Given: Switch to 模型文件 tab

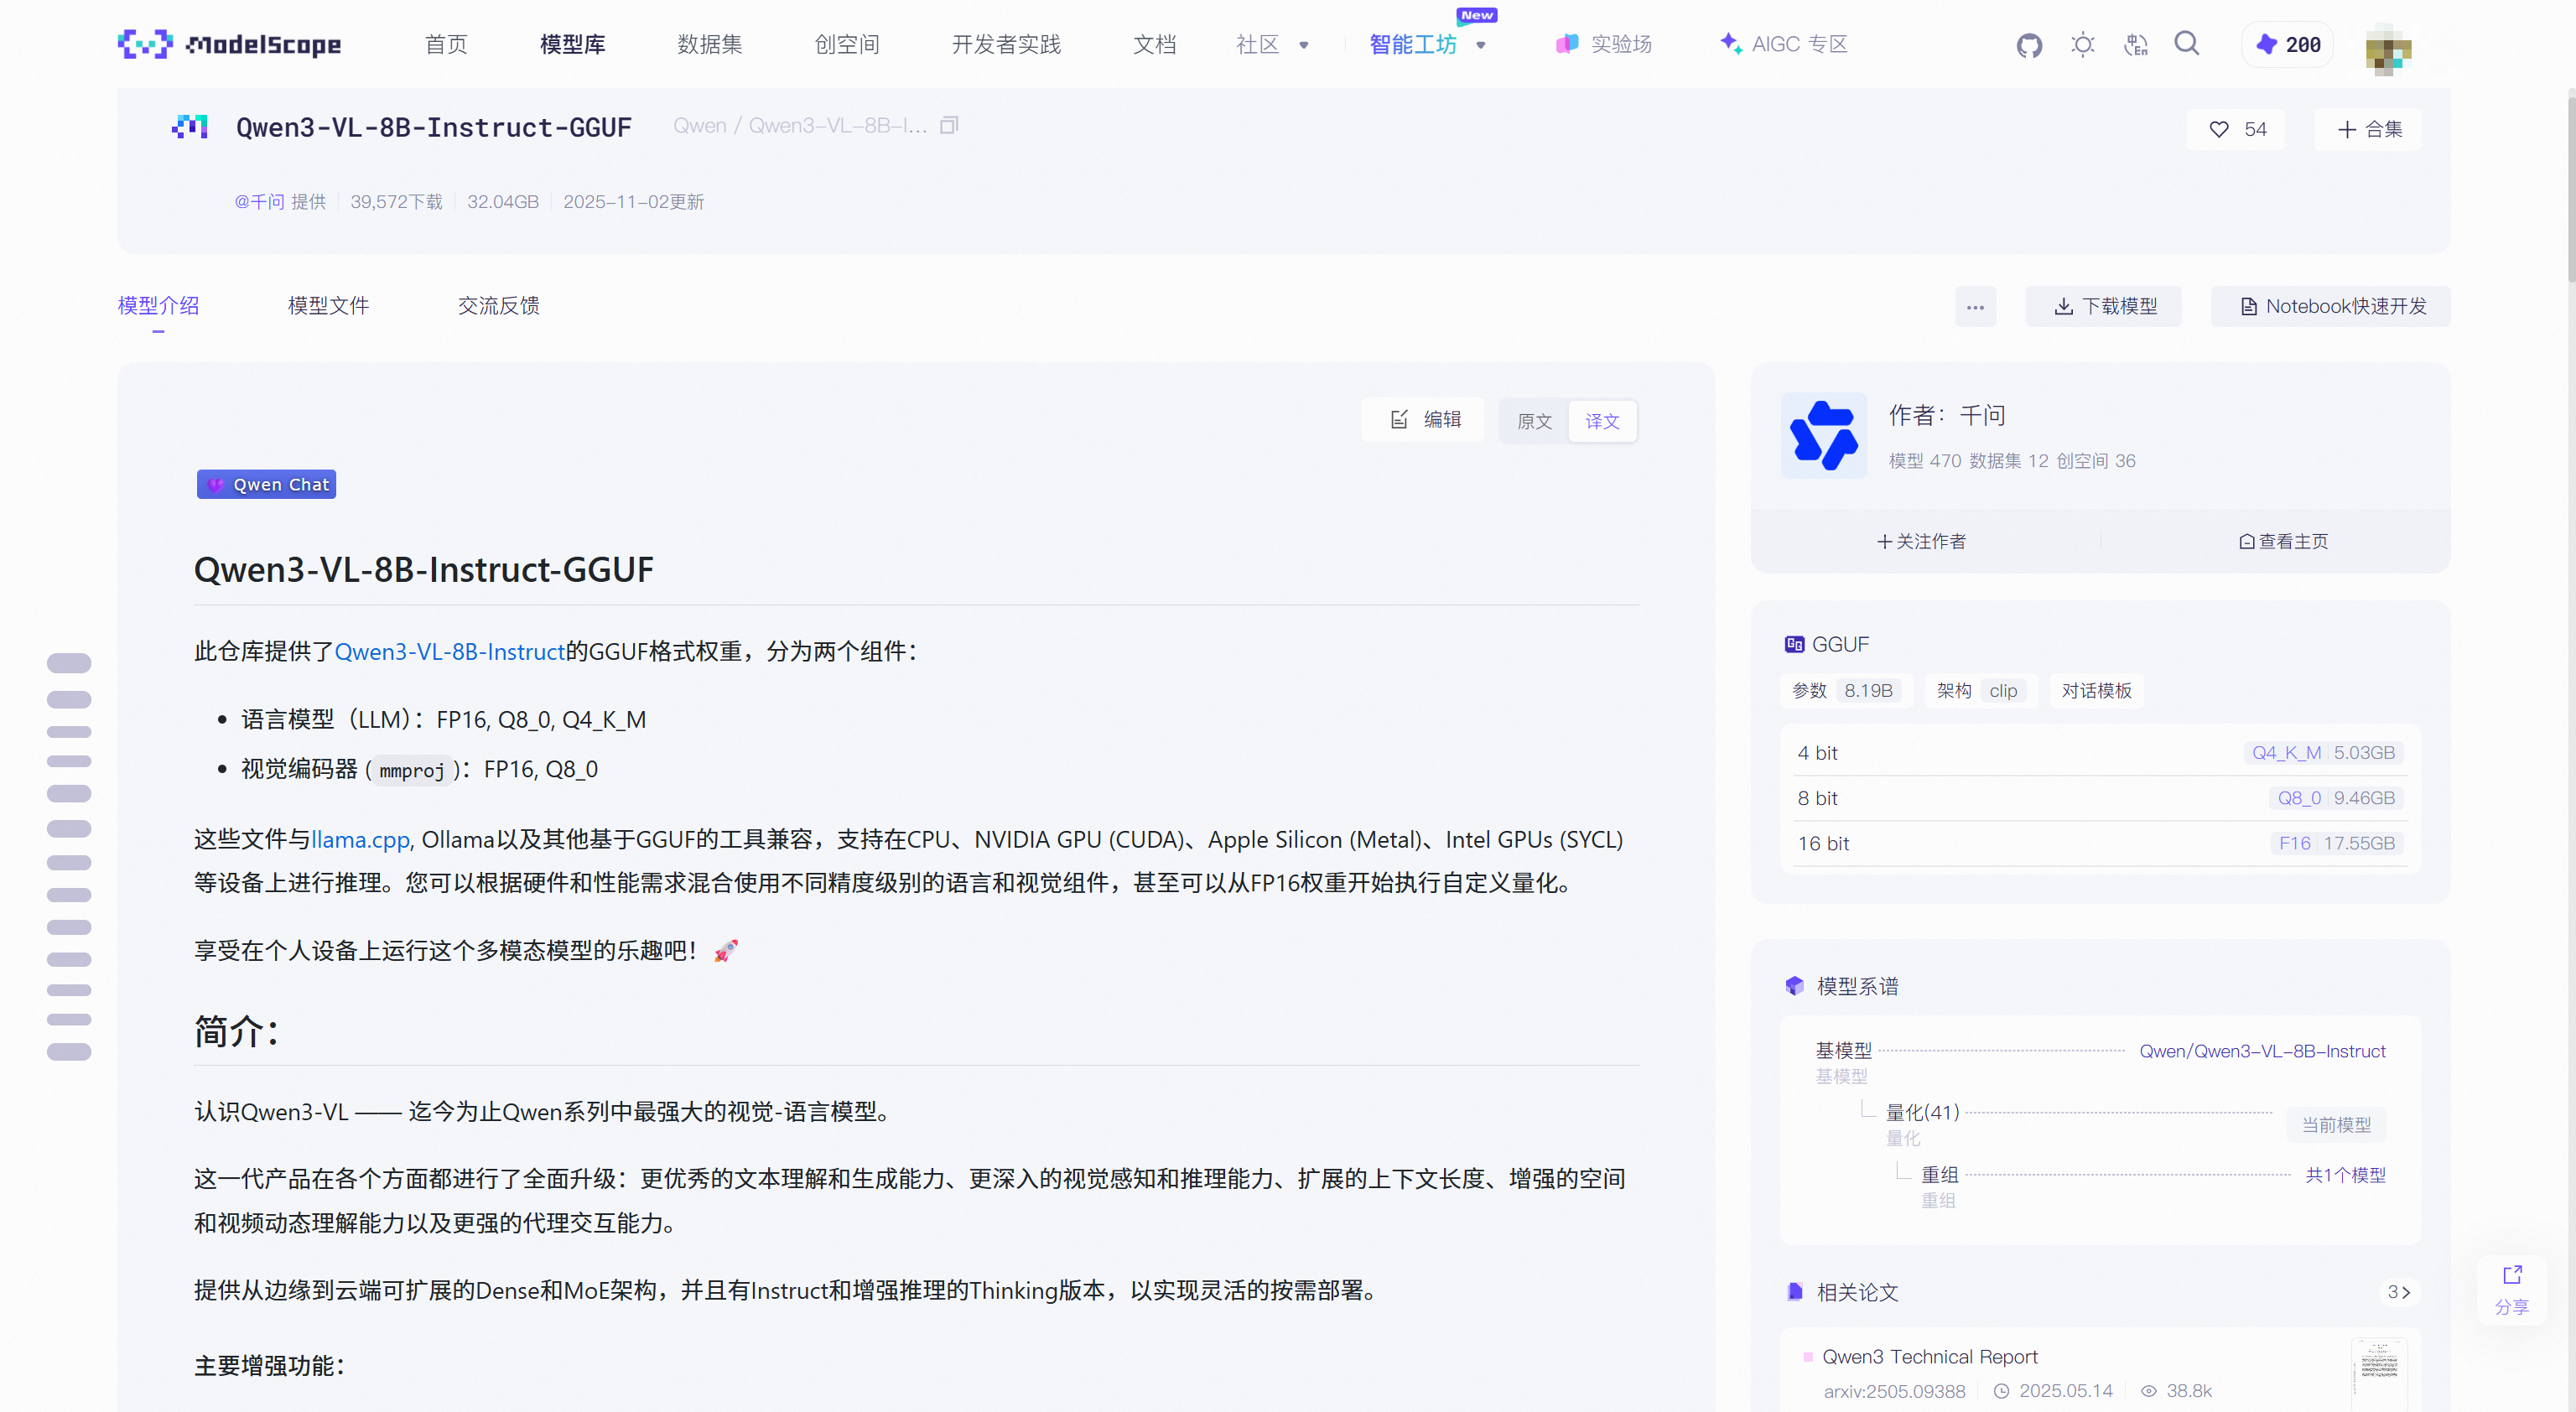Looking at the screenshot, I should point(329,305).
